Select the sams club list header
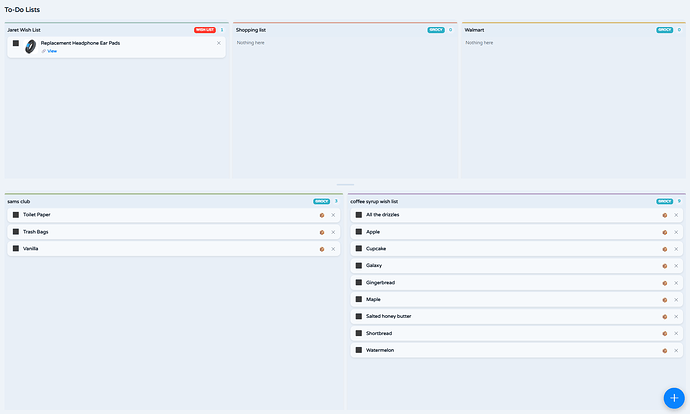690x414 pixels. tap(18, 202)
